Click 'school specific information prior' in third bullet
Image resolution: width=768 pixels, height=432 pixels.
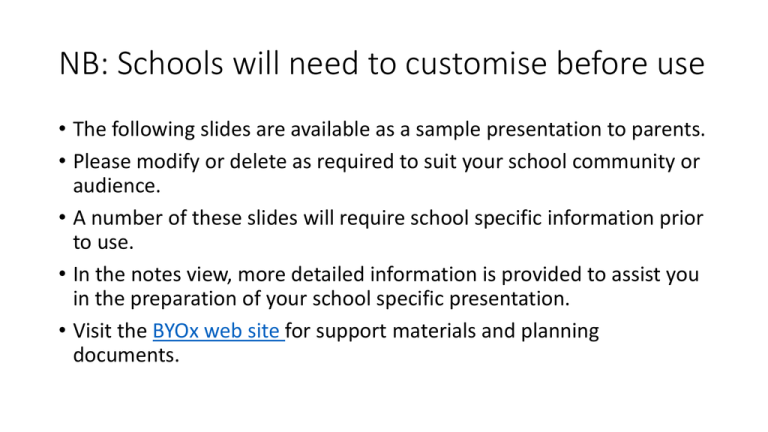click(x=556, y=218)
